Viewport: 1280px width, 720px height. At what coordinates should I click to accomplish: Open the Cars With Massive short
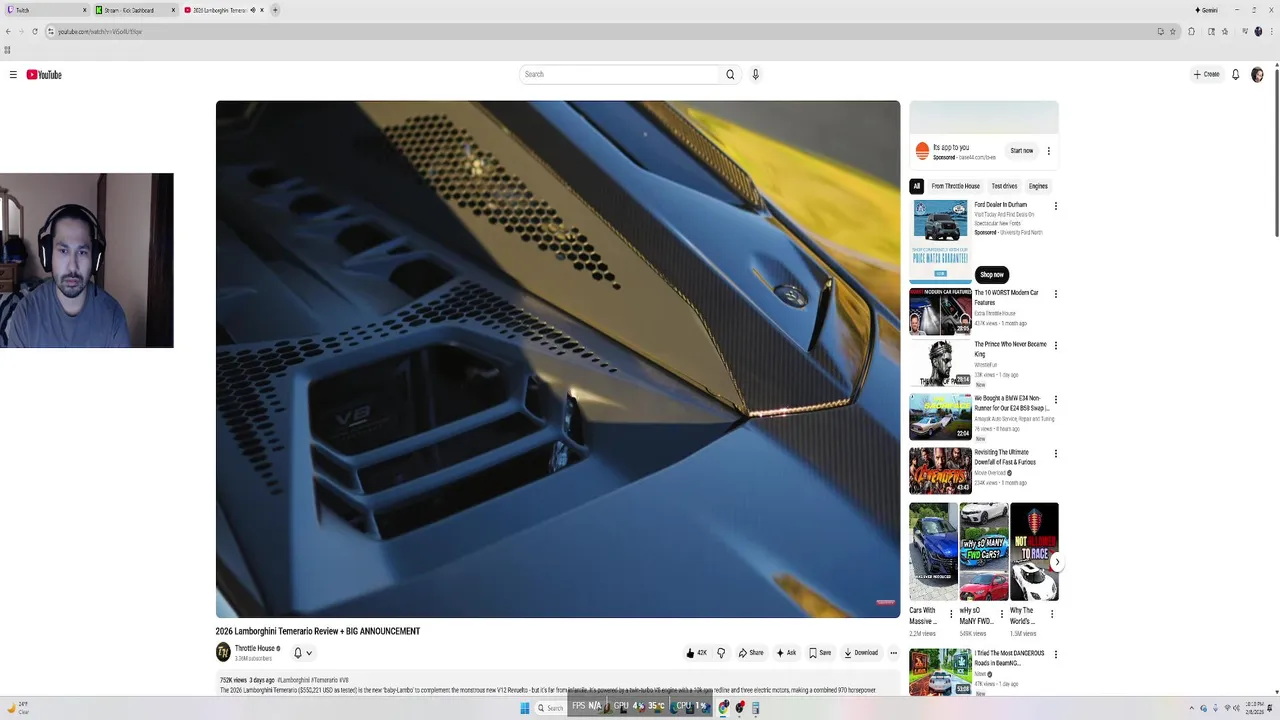[x=933, y=551]
